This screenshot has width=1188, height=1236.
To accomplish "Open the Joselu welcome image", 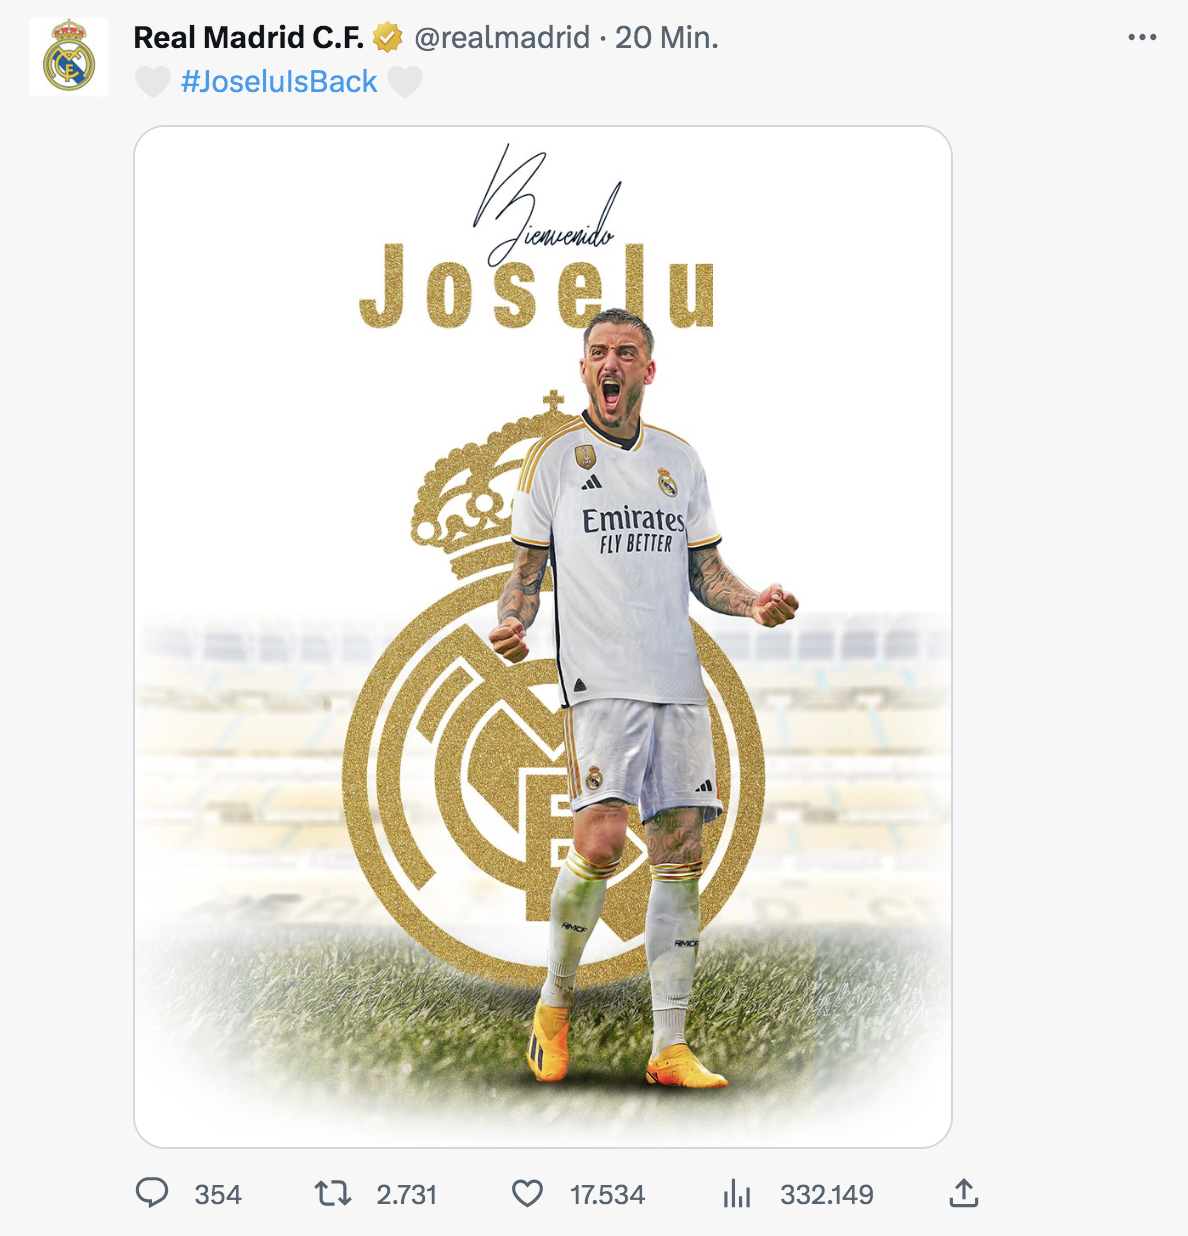I will tap(543, 636).
